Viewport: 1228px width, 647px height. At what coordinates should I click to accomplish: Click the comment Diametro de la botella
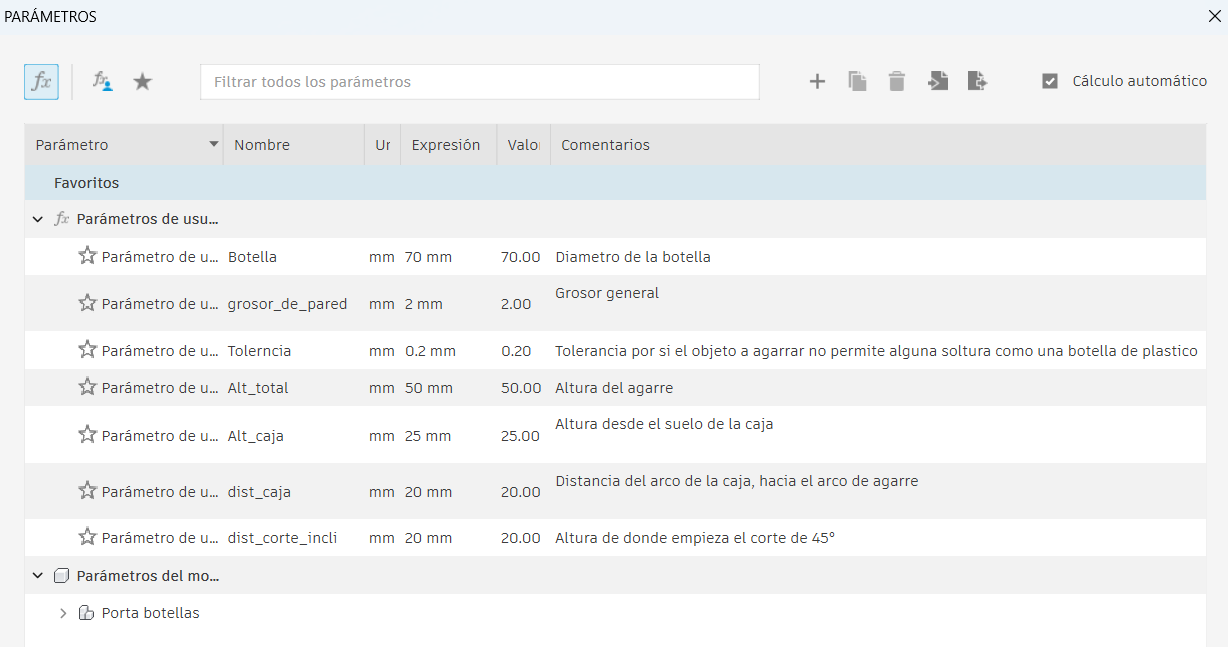click(633, 257)
